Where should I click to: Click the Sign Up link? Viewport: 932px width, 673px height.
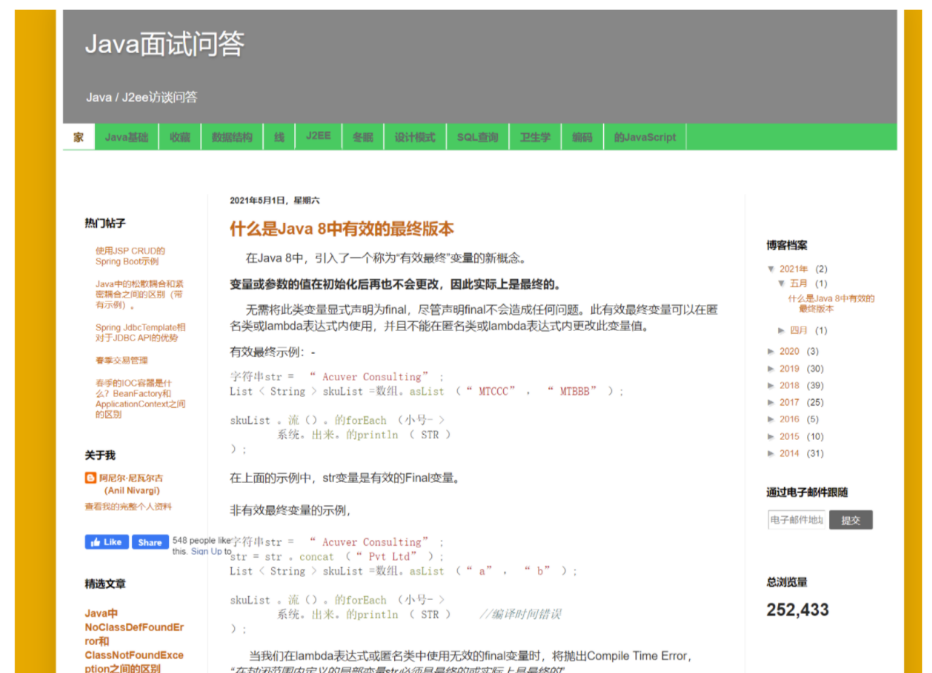click(x=206, y=551)
